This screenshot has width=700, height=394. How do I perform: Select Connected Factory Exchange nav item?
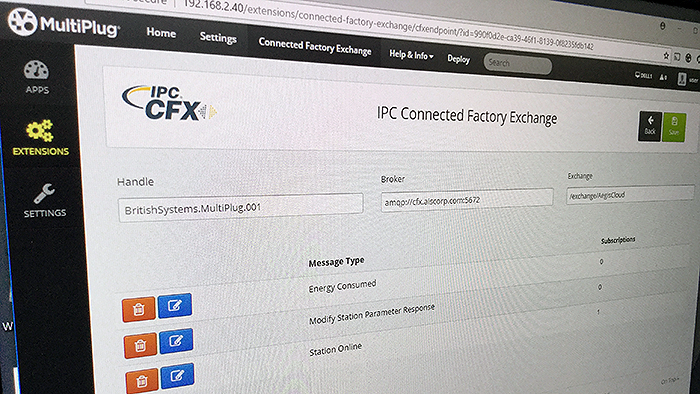[x=315, y=46]
